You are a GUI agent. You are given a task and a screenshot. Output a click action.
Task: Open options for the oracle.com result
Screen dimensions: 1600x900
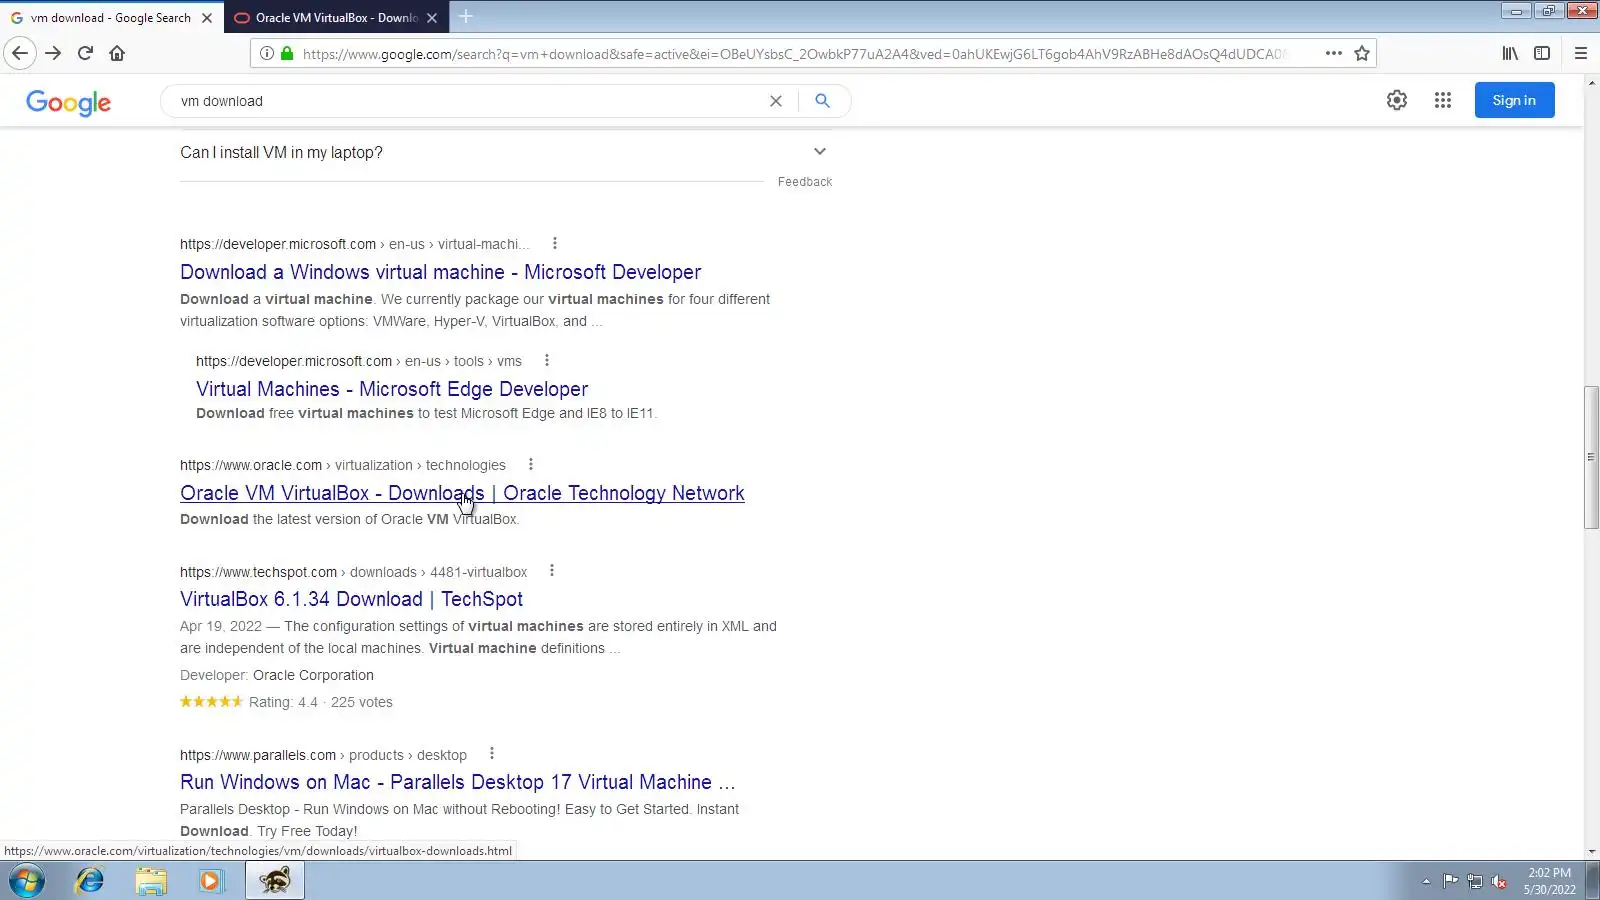tap(531, 464)
